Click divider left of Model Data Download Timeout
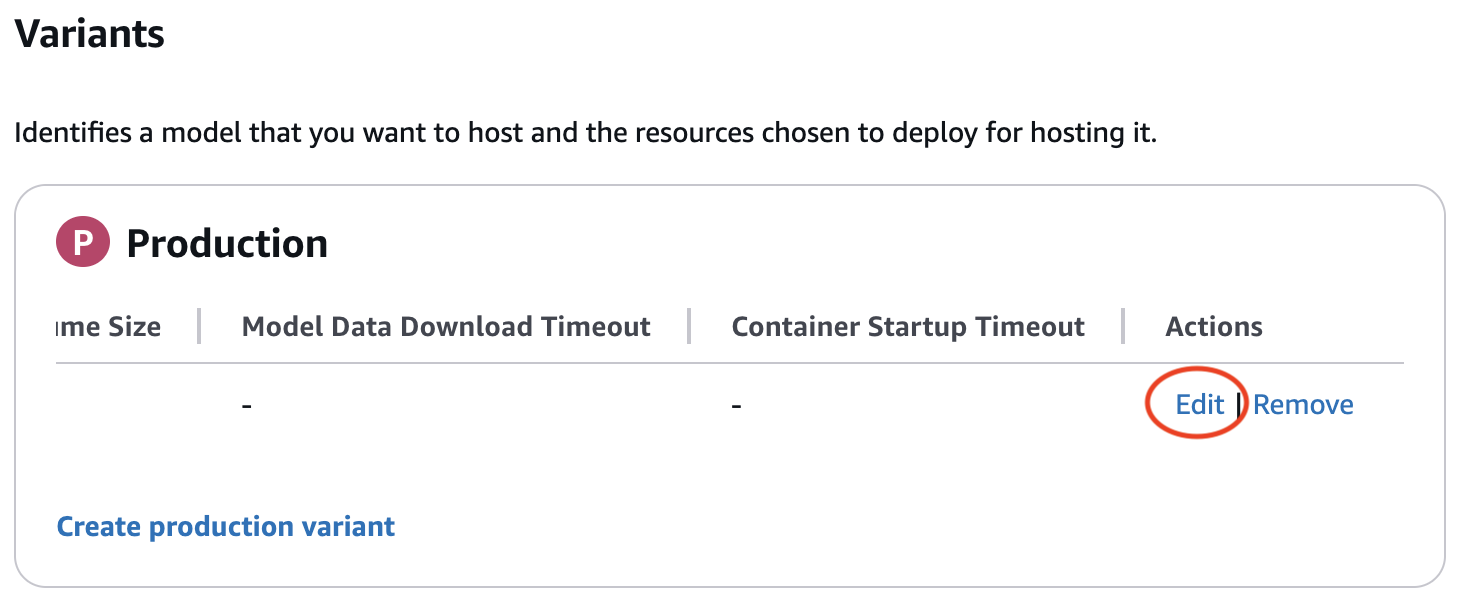The height and width of the screenshot is (602, 1462). (200, 327)
